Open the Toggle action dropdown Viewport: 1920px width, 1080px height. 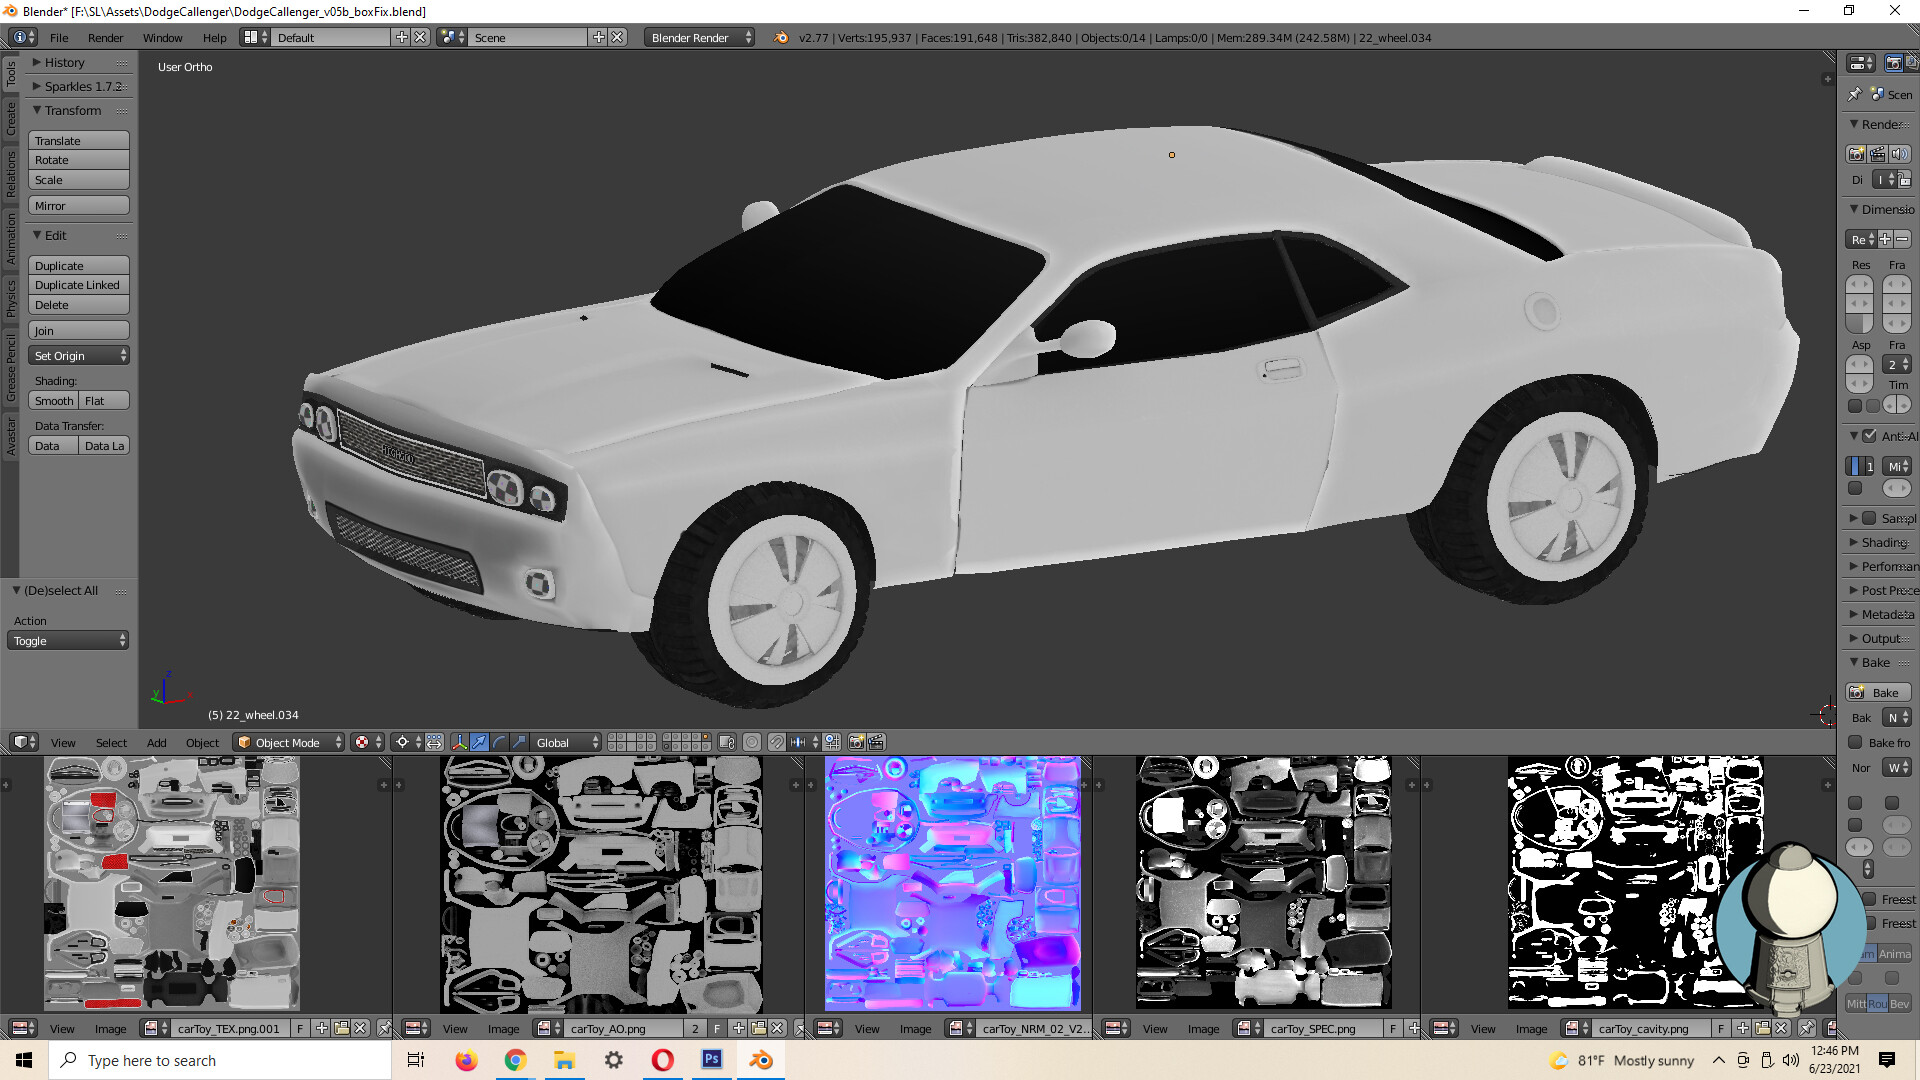(68, 640)
